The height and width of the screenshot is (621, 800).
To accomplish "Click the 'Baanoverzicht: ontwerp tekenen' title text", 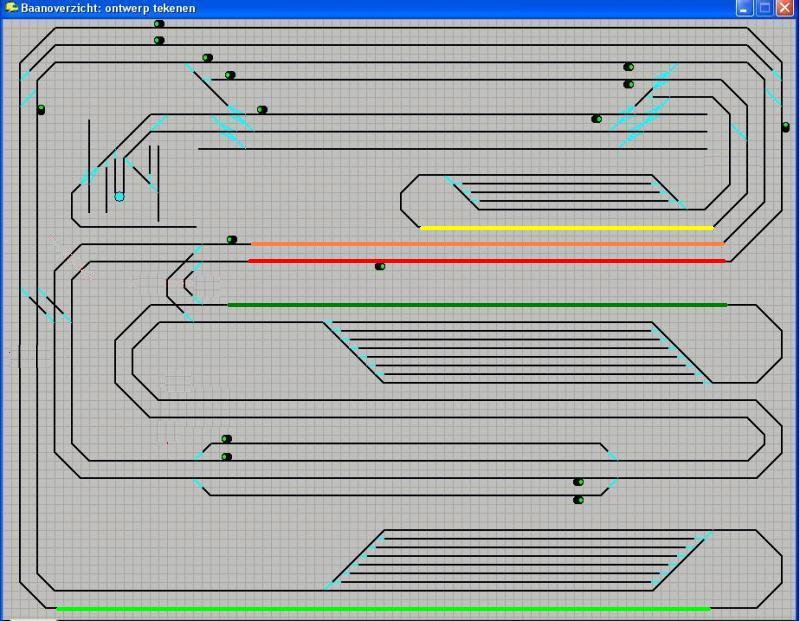I will (108, 8).
